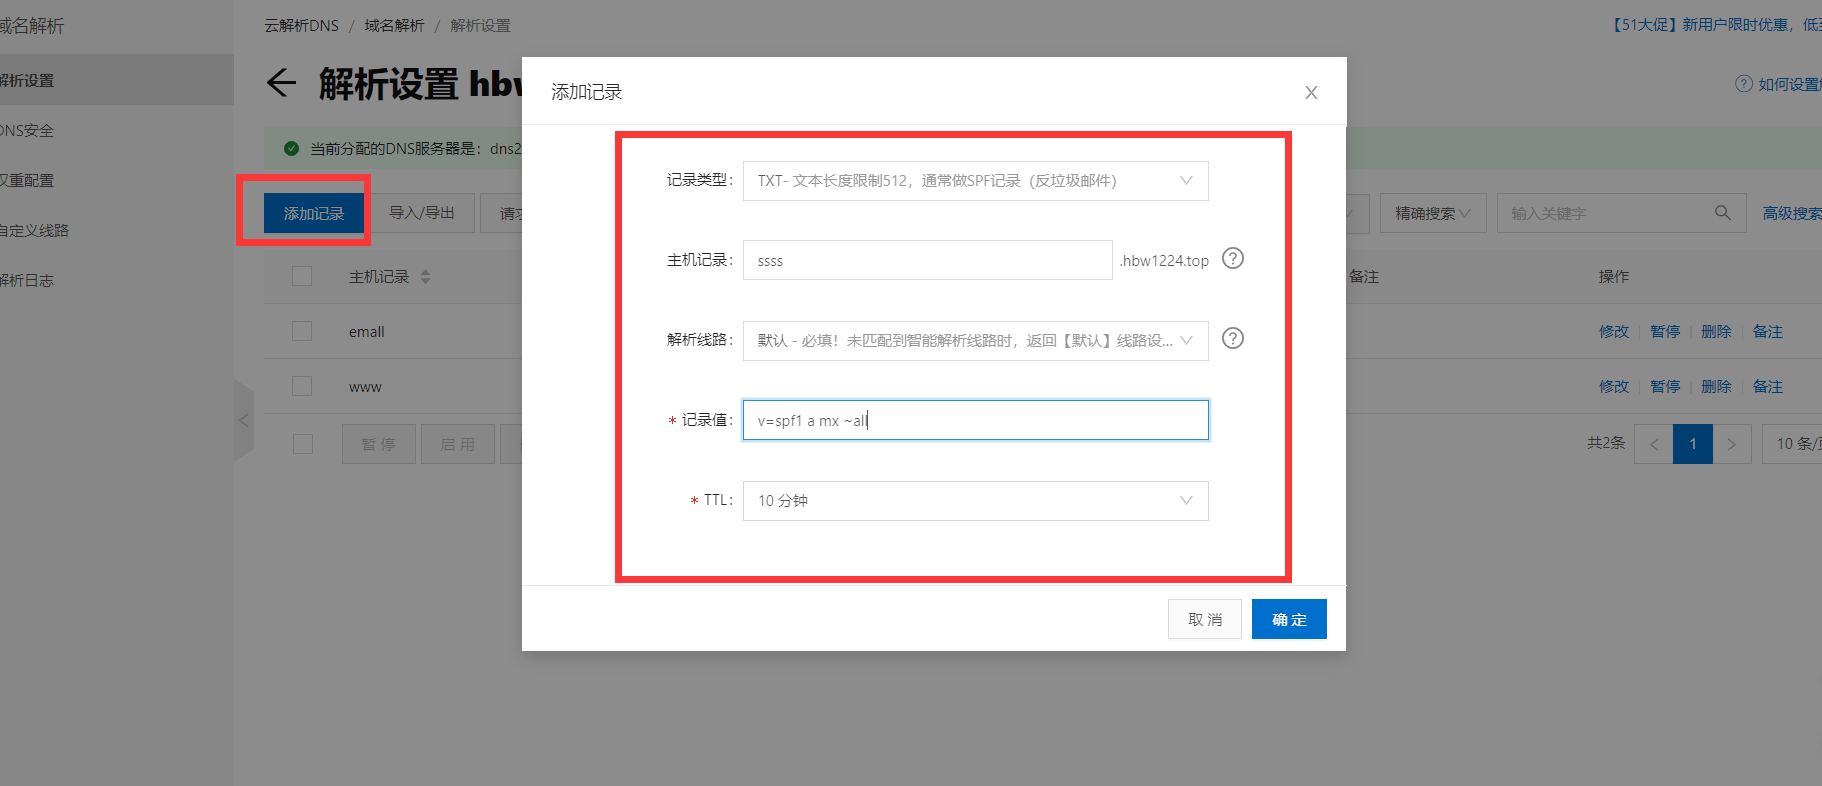Viewport: 1822px width, 786px height.
Task: Close the 添加记录 dialog with X
Action: pos(1311,93)
